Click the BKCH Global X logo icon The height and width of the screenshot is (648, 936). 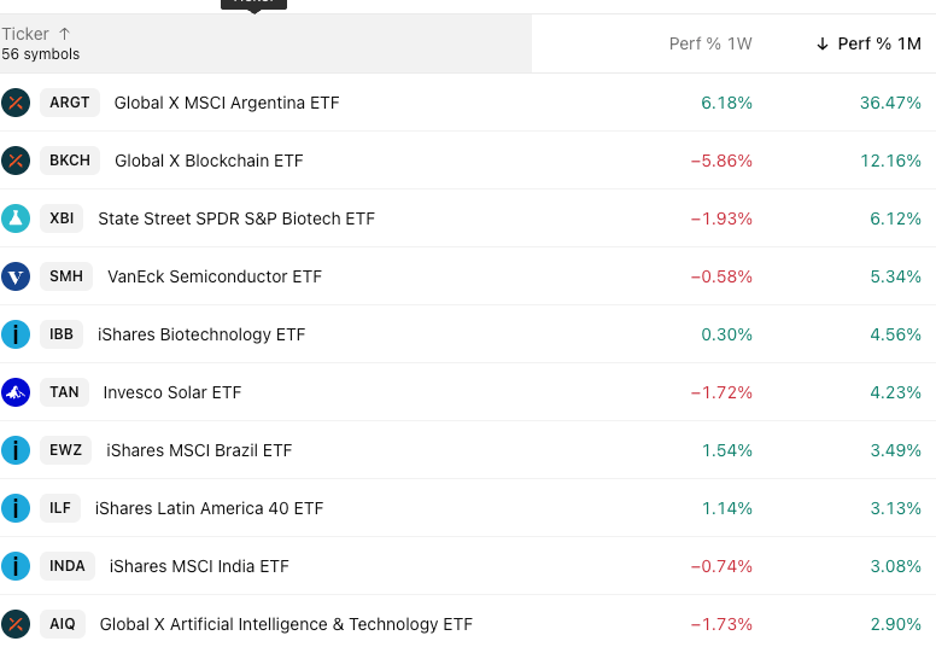pyautogui.click(x=16, y=160)
